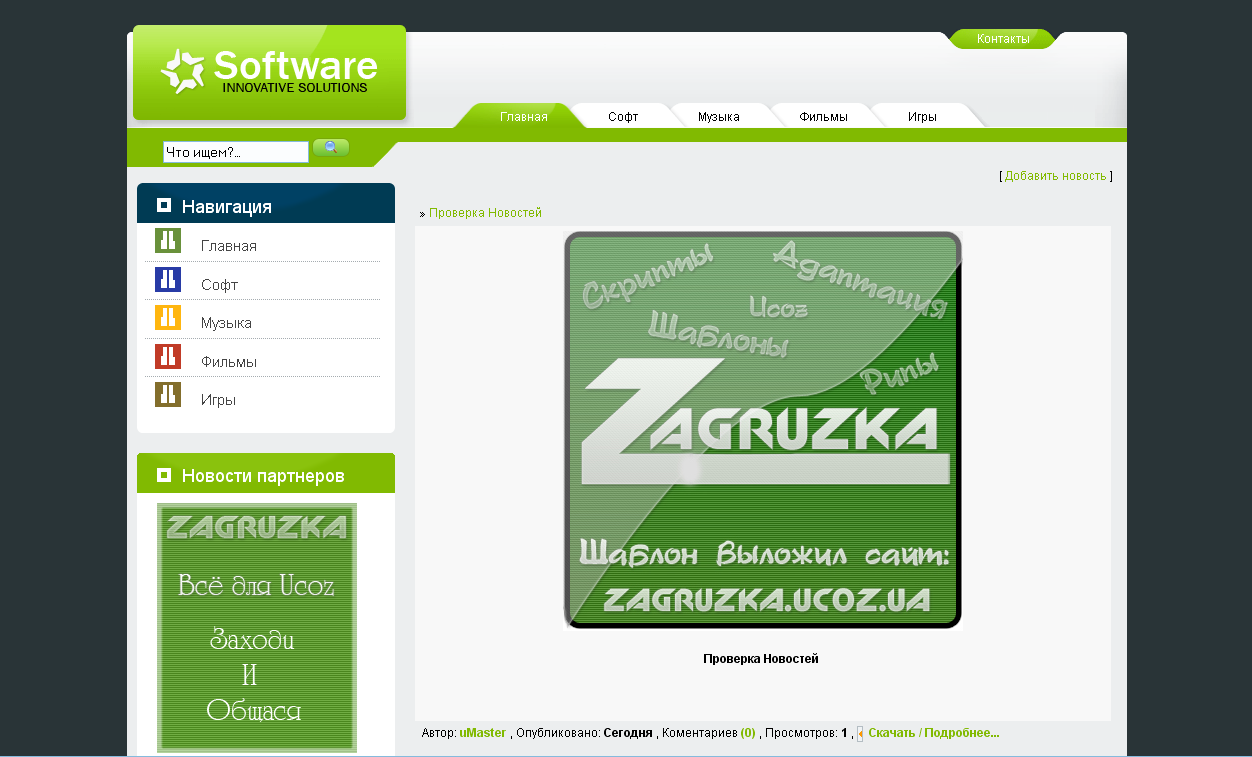This screenshot has width=1252, height=757.
Task: Click the yellow icon beside Музыка
Action: [x=168, y=318]
